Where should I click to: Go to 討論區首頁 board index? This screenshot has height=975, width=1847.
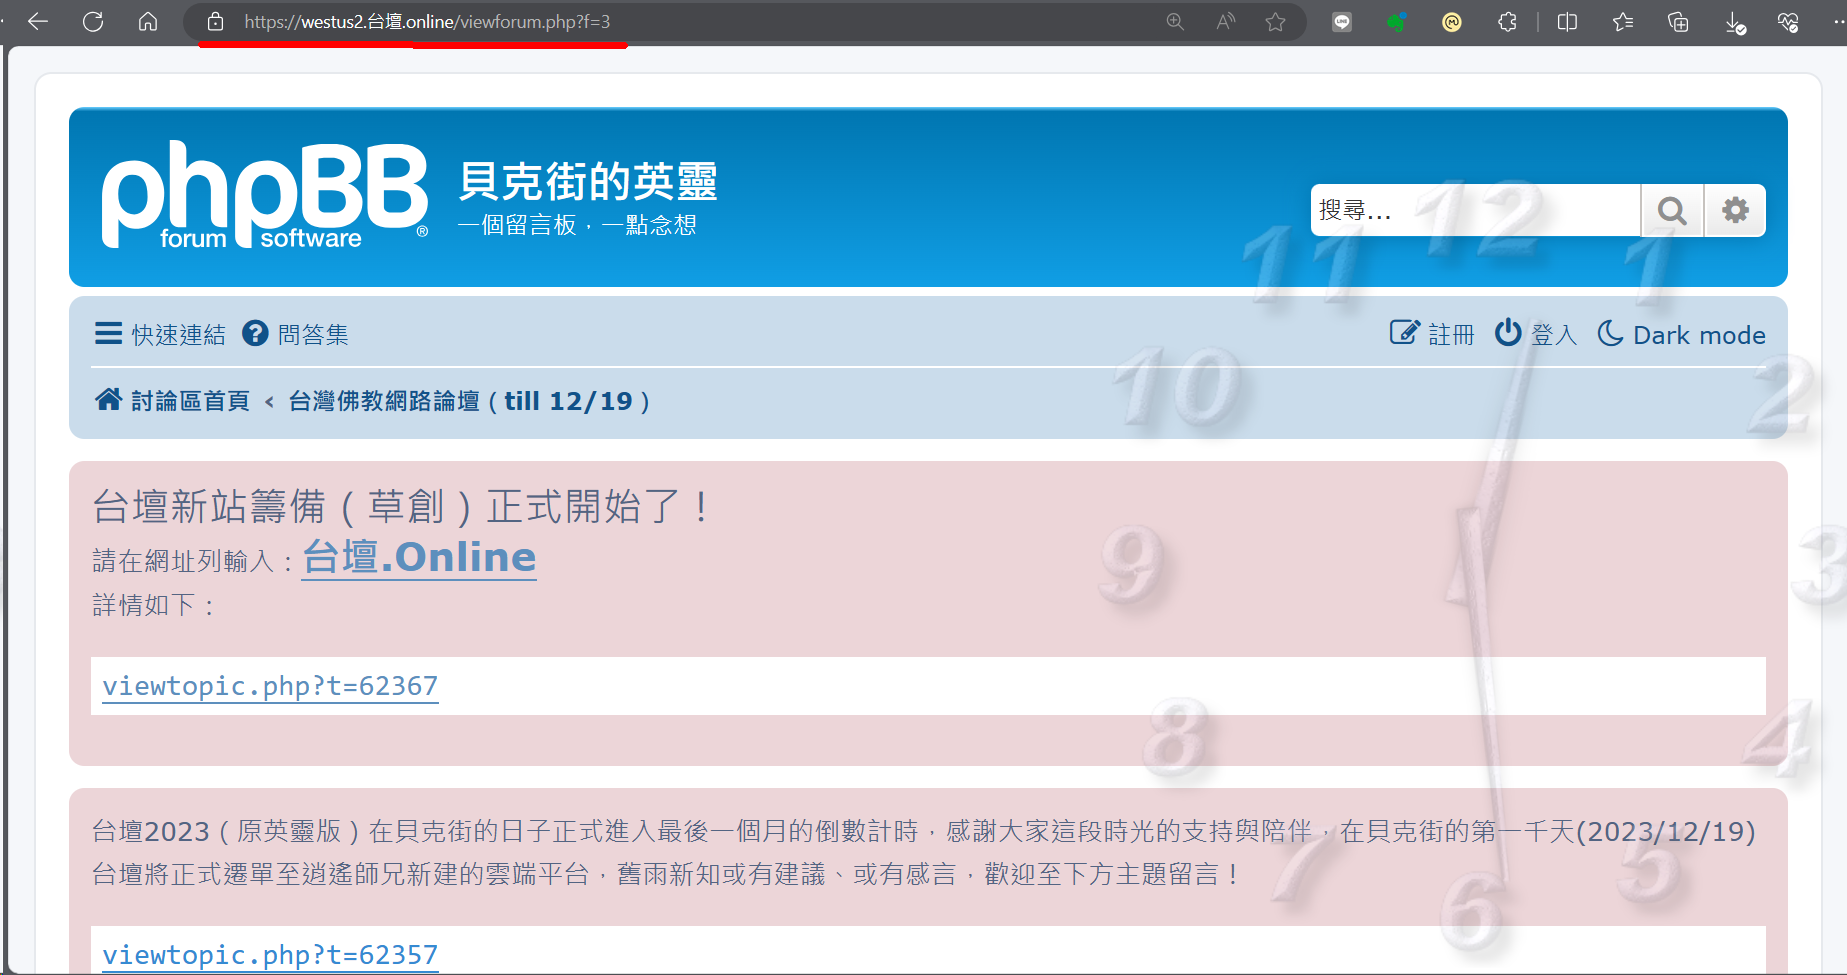point(172,400)
